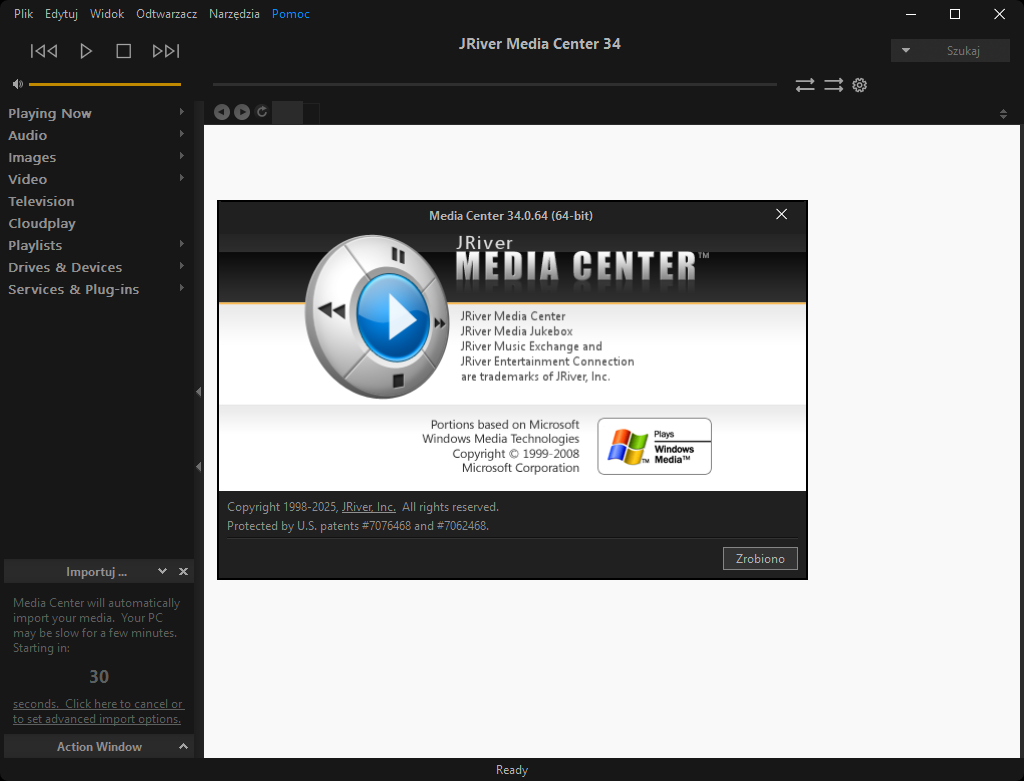Seek using the playback progress bar
Viewport: 1024px width, 781px height.
(494, 84)
